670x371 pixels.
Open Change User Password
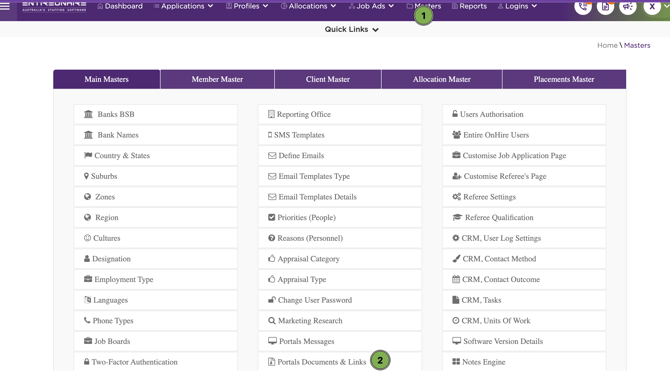click(x=340, y=300)
